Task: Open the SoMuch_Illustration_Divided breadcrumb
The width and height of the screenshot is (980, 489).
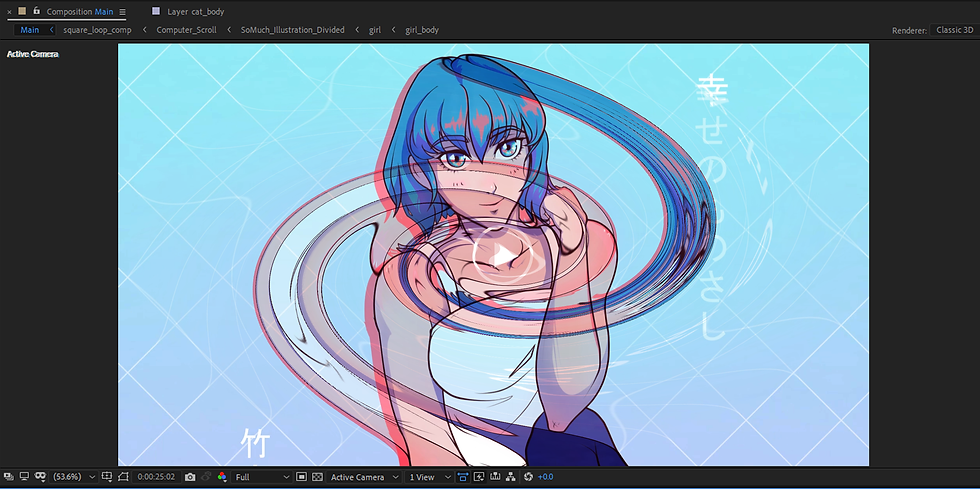Action: tap(292, 29)
